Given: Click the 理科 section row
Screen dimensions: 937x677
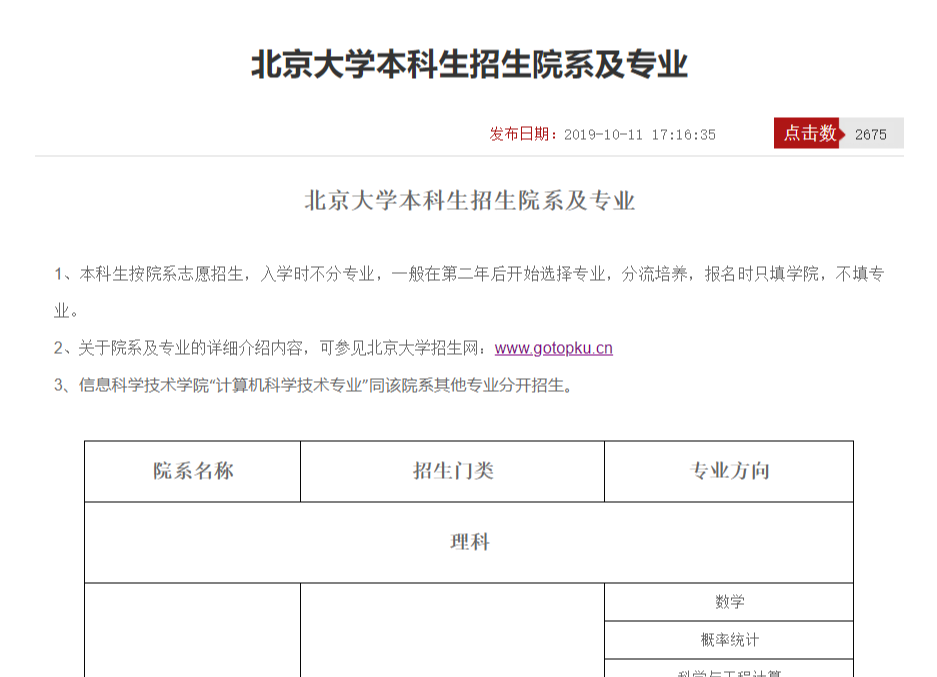Looking at the screenshot, I should pos(469,543).
